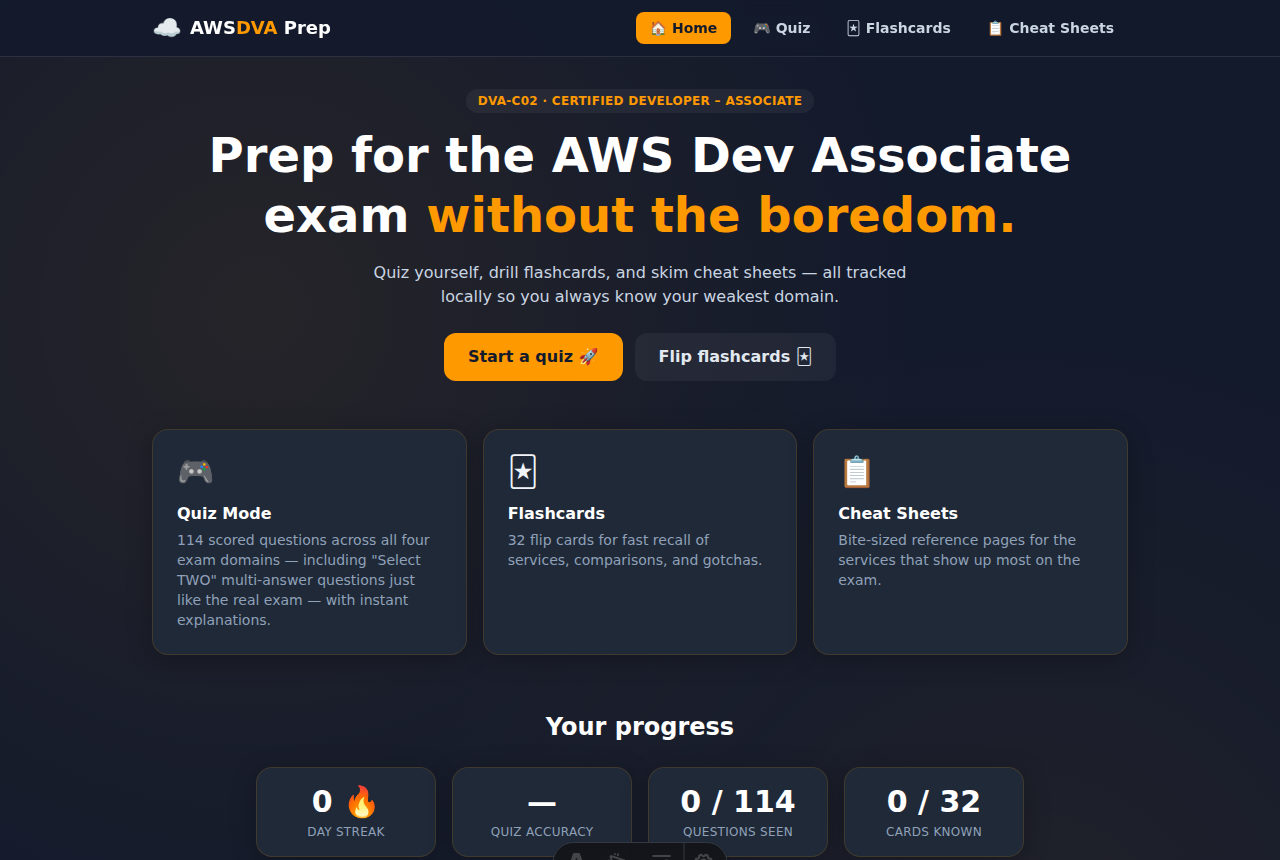Click the AWSDVA Prep brand name
The width and height of the screenshot is (1280, 860).
(260, 28)
